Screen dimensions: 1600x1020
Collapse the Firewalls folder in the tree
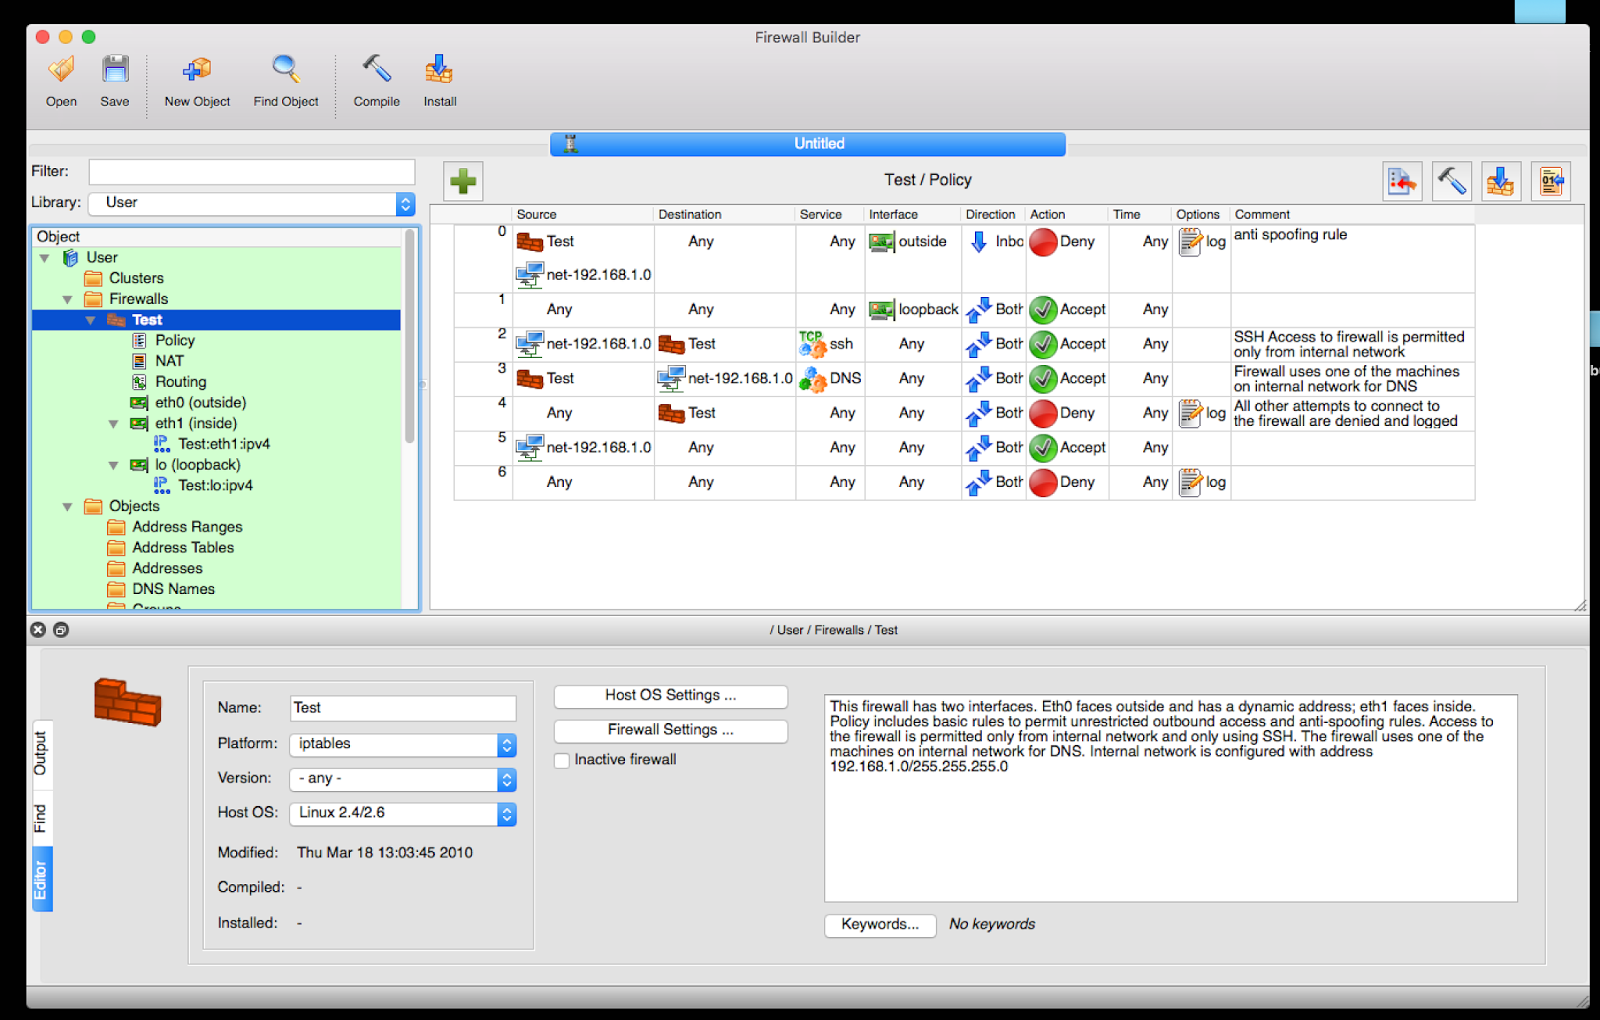click(67, 299)
